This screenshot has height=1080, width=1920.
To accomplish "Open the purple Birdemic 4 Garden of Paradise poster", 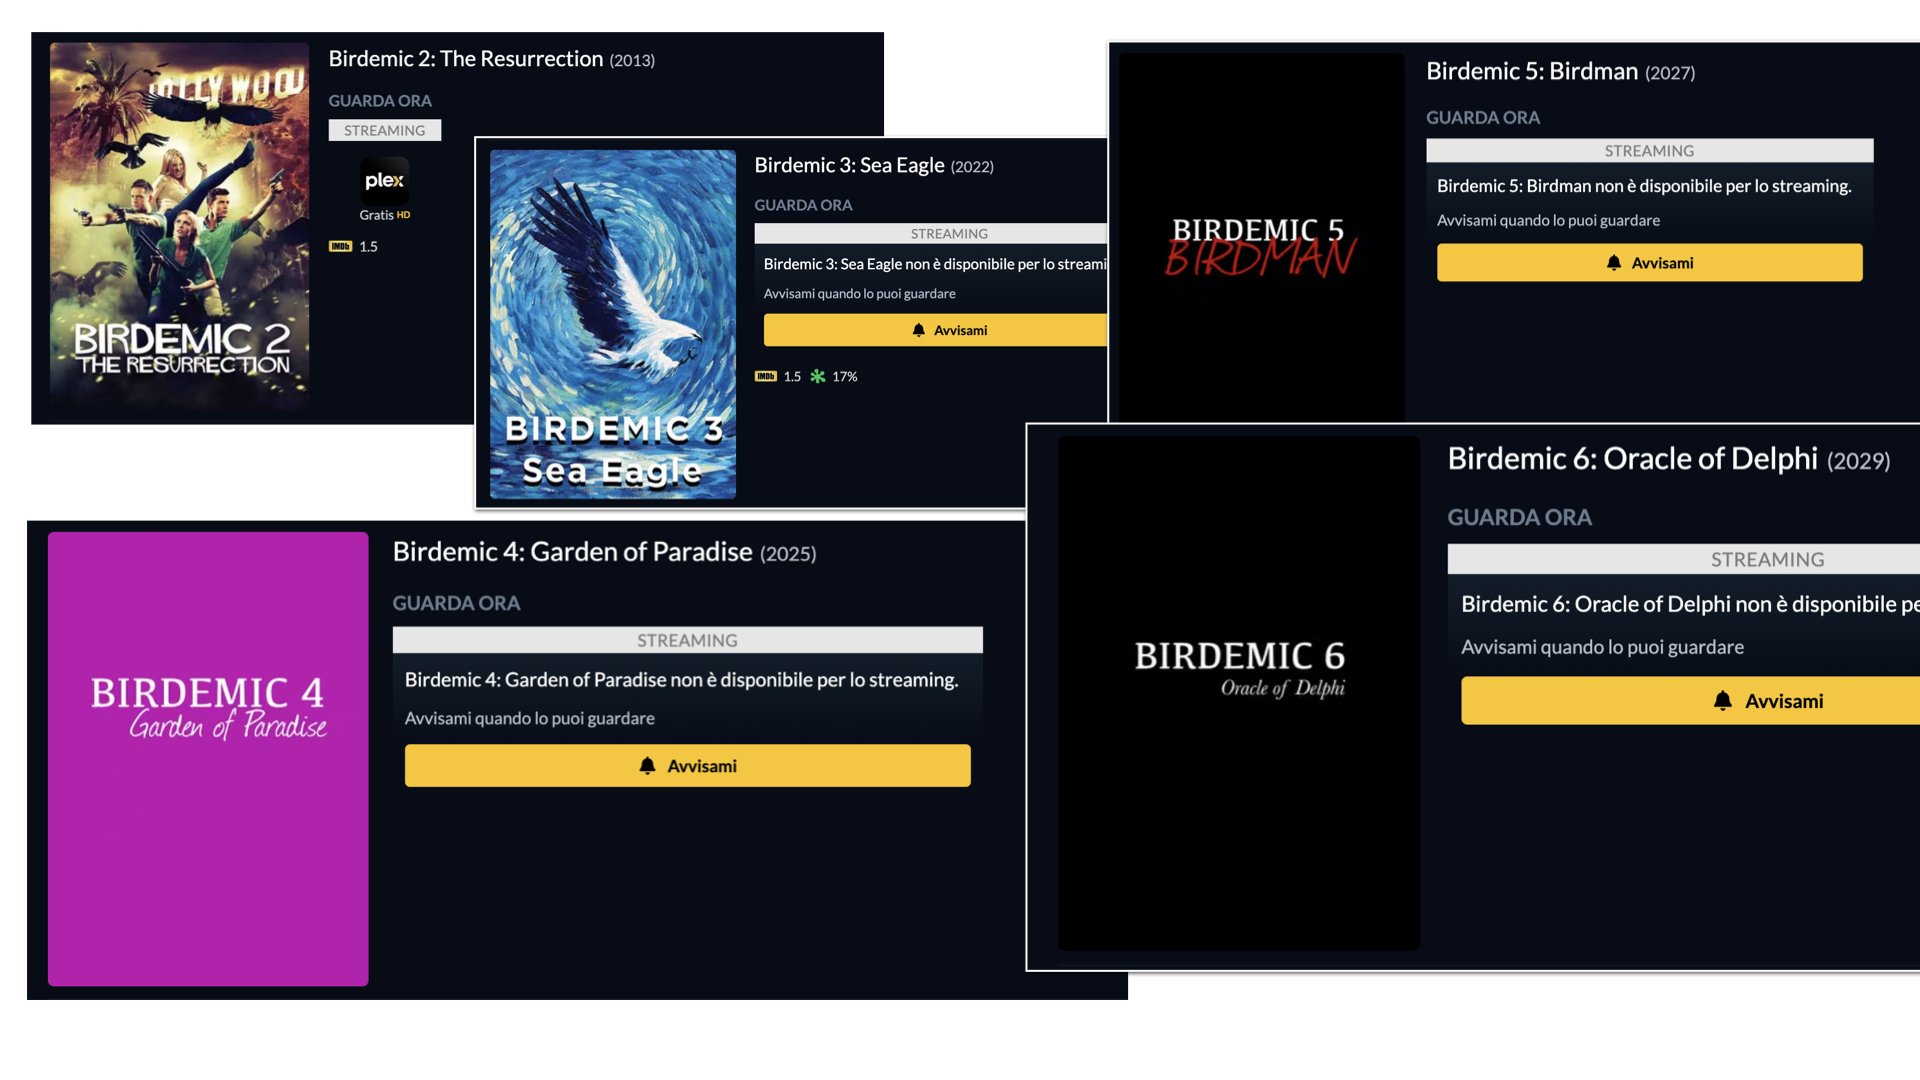I will pyautogui.click(x=208, y=758).
